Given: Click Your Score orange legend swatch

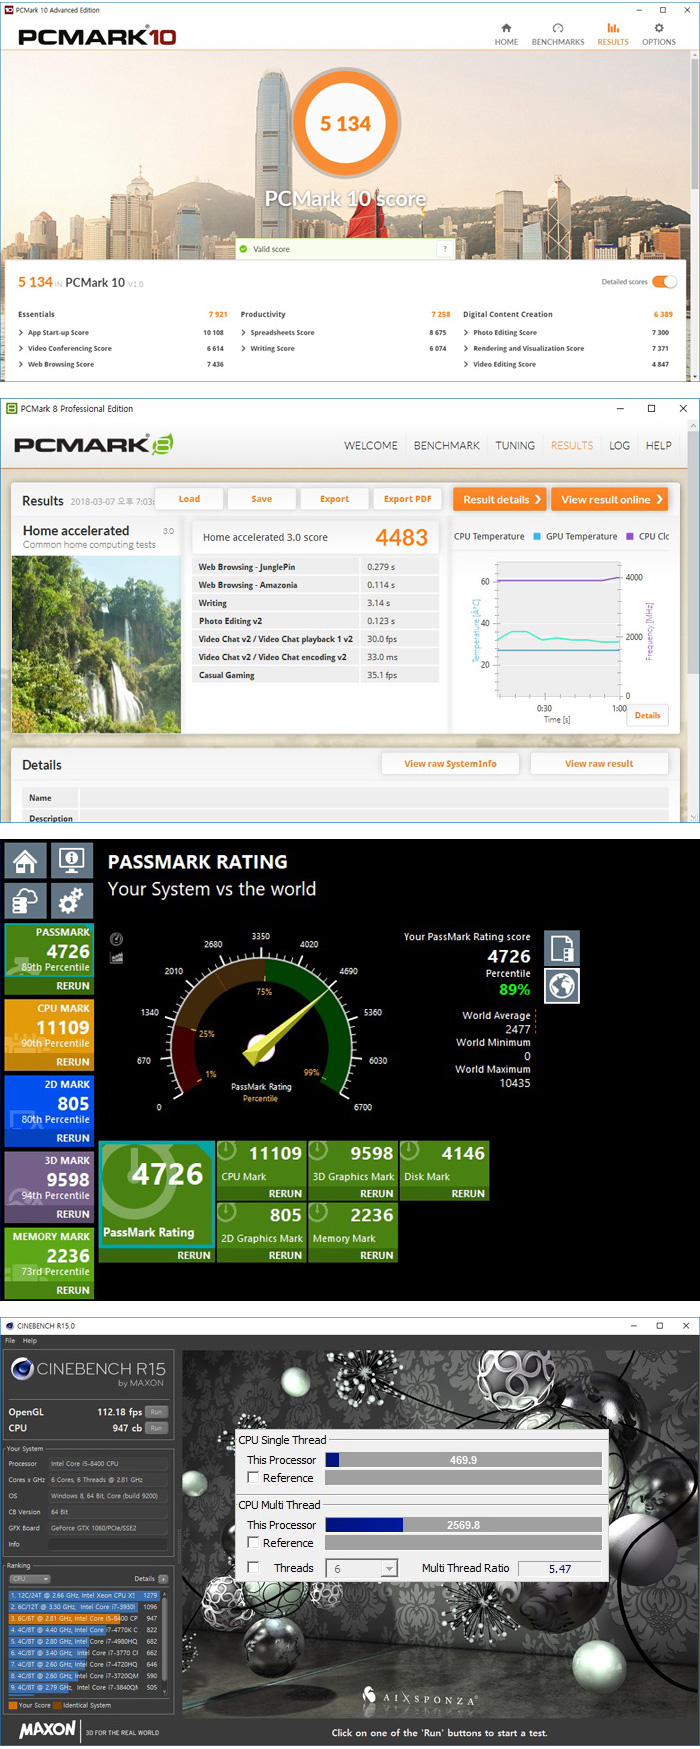Looking at the screenshot, I should 13,1705.
